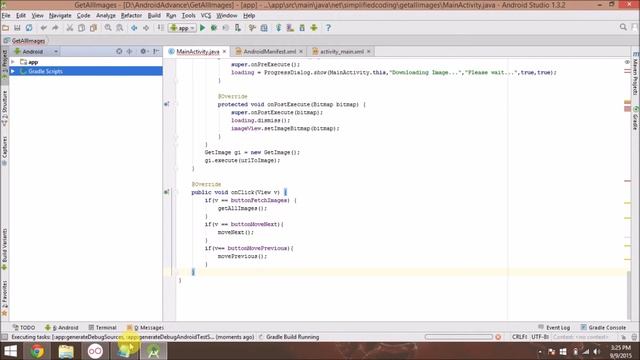Cancel the running Gradle build
Screen dimensions: 640x360
pyautogui.click(x=498, y=337)
